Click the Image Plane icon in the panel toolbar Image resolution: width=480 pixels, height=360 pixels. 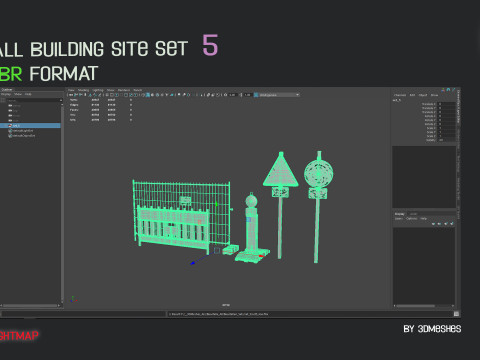point(90,95)
